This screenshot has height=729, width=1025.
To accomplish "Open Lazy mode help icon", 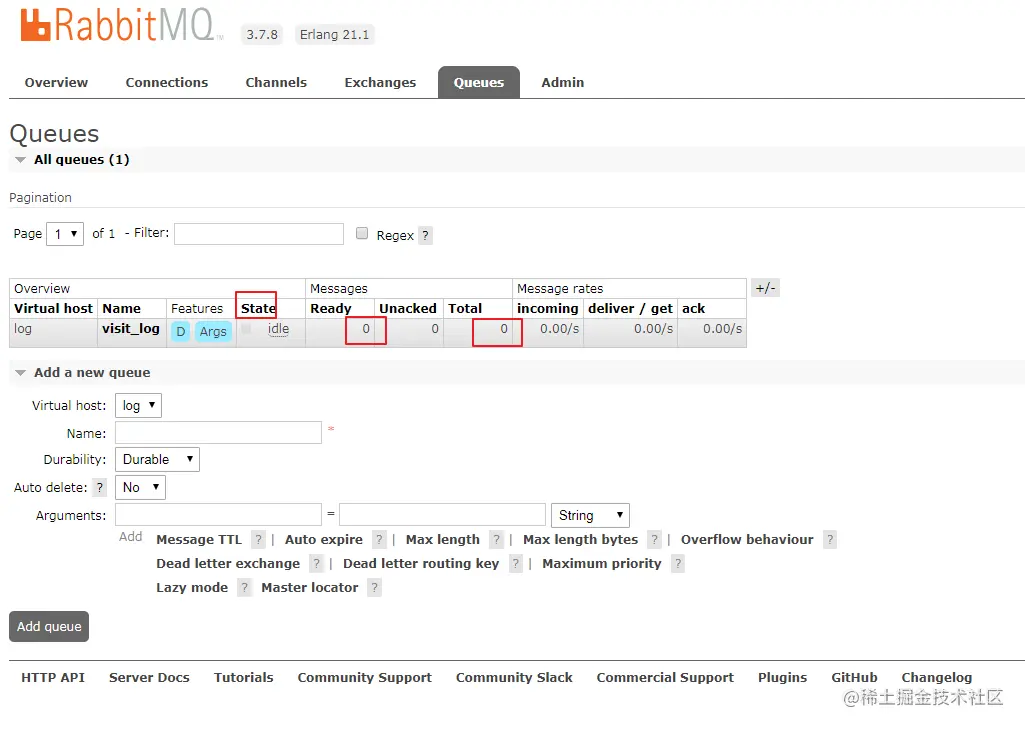I will (244, 588).
